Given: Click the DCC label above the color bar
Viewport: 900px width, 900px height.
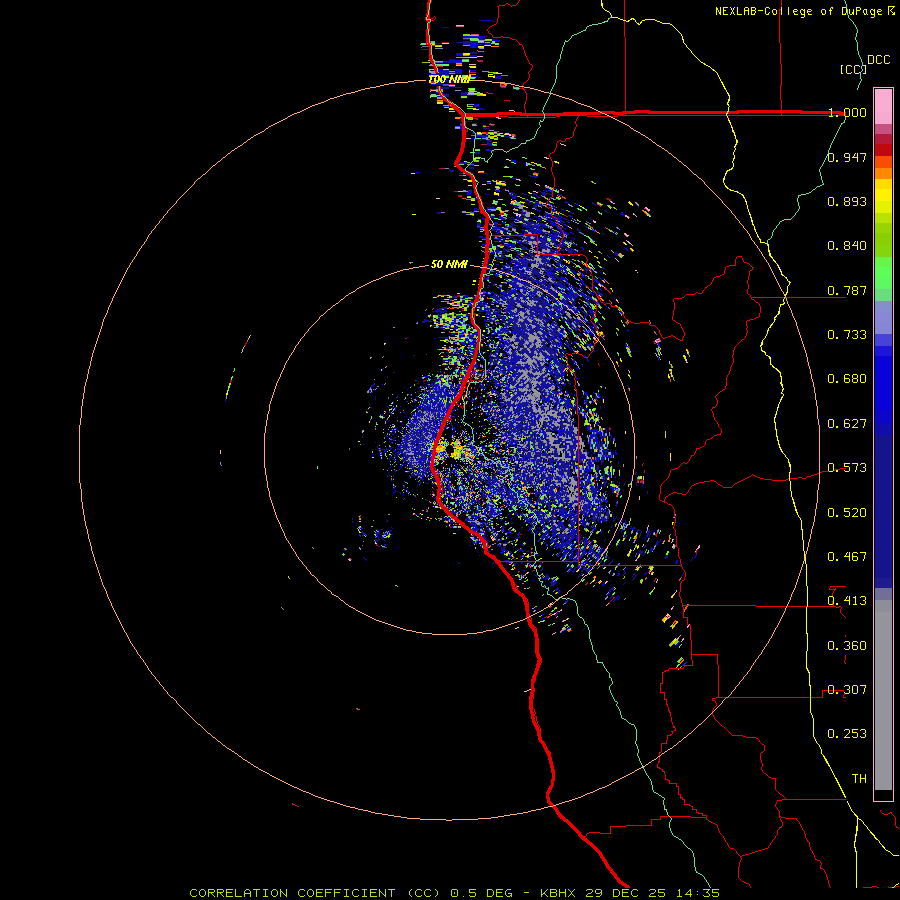Looking at the screenshot, I should tap(878, 60).
